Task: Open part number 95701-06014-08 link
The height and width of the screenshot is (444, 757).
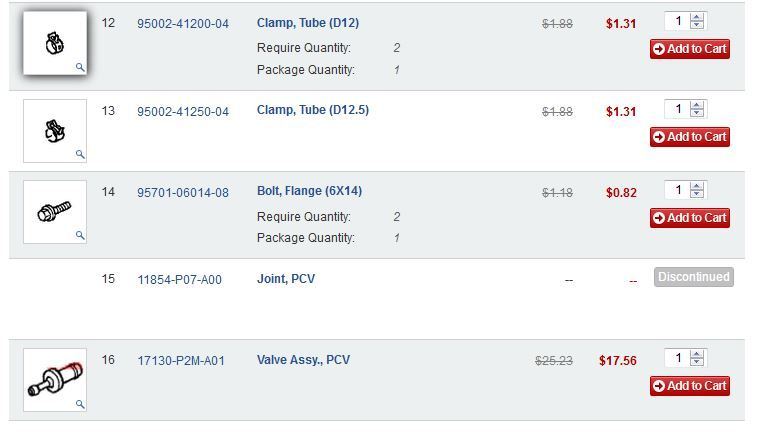Action: pos(183,192)
